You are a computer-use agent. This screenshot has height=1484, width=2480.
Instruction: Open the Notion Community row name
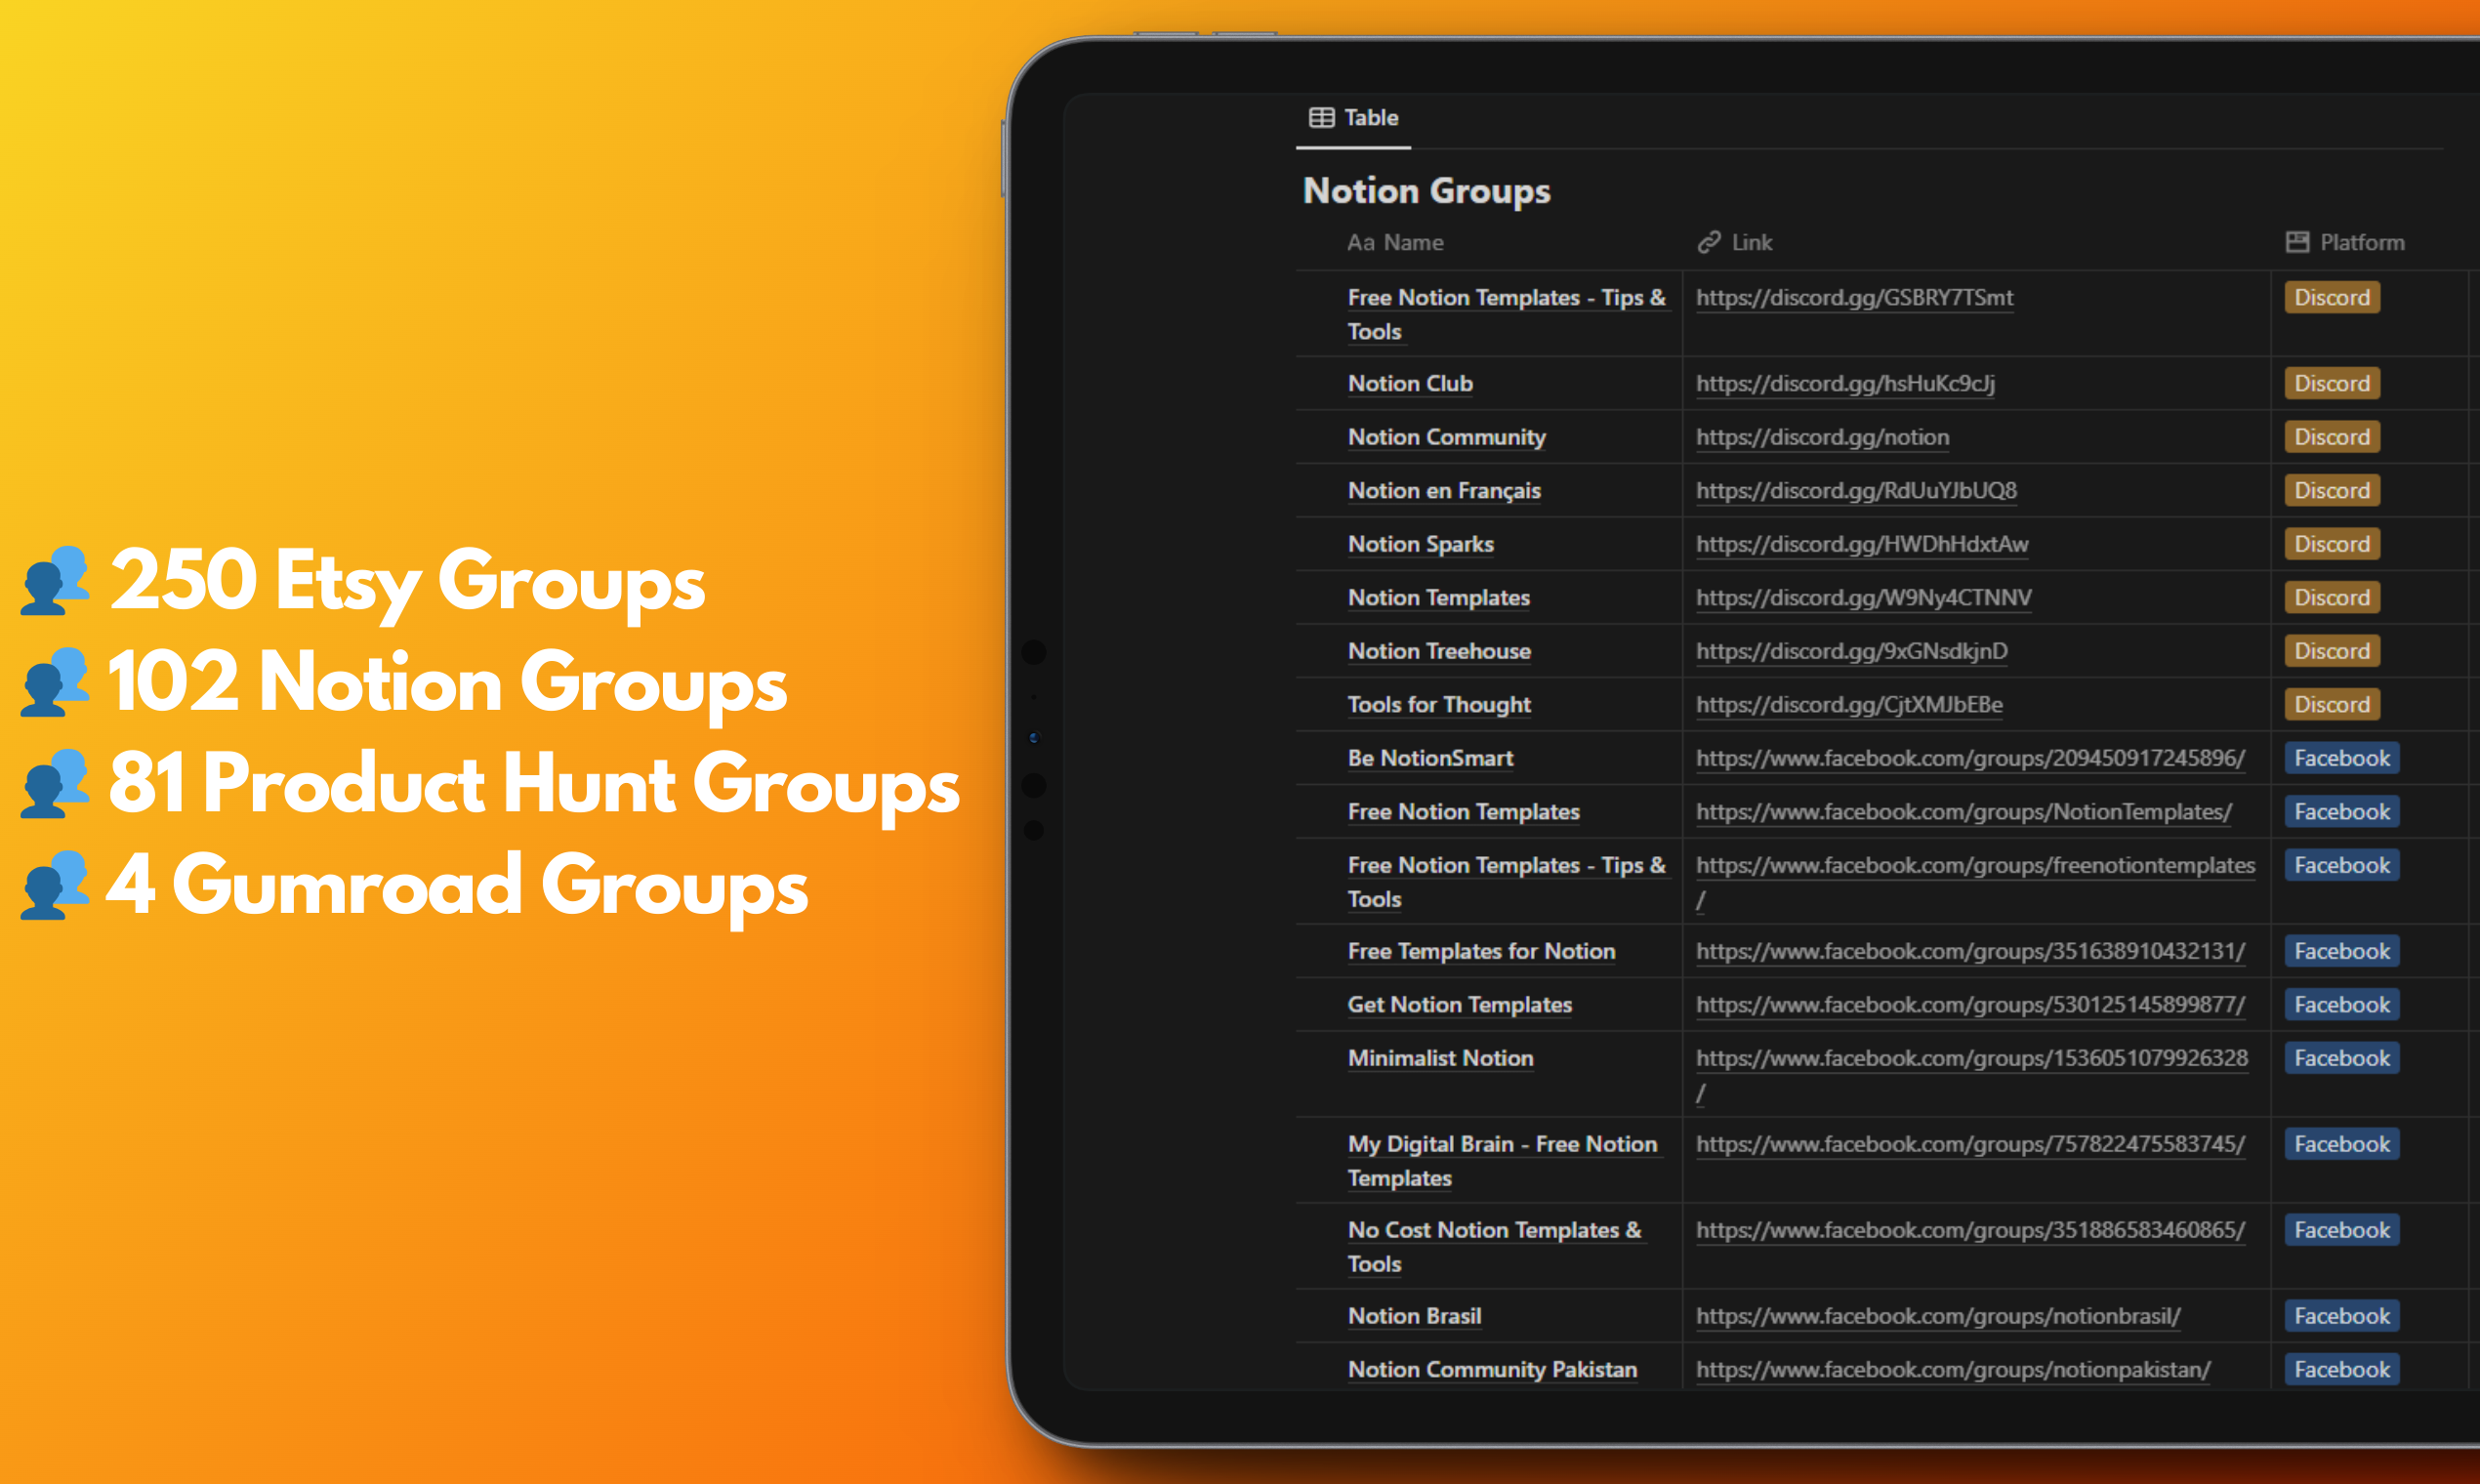pyautogui.click(x=1446, y=437)
